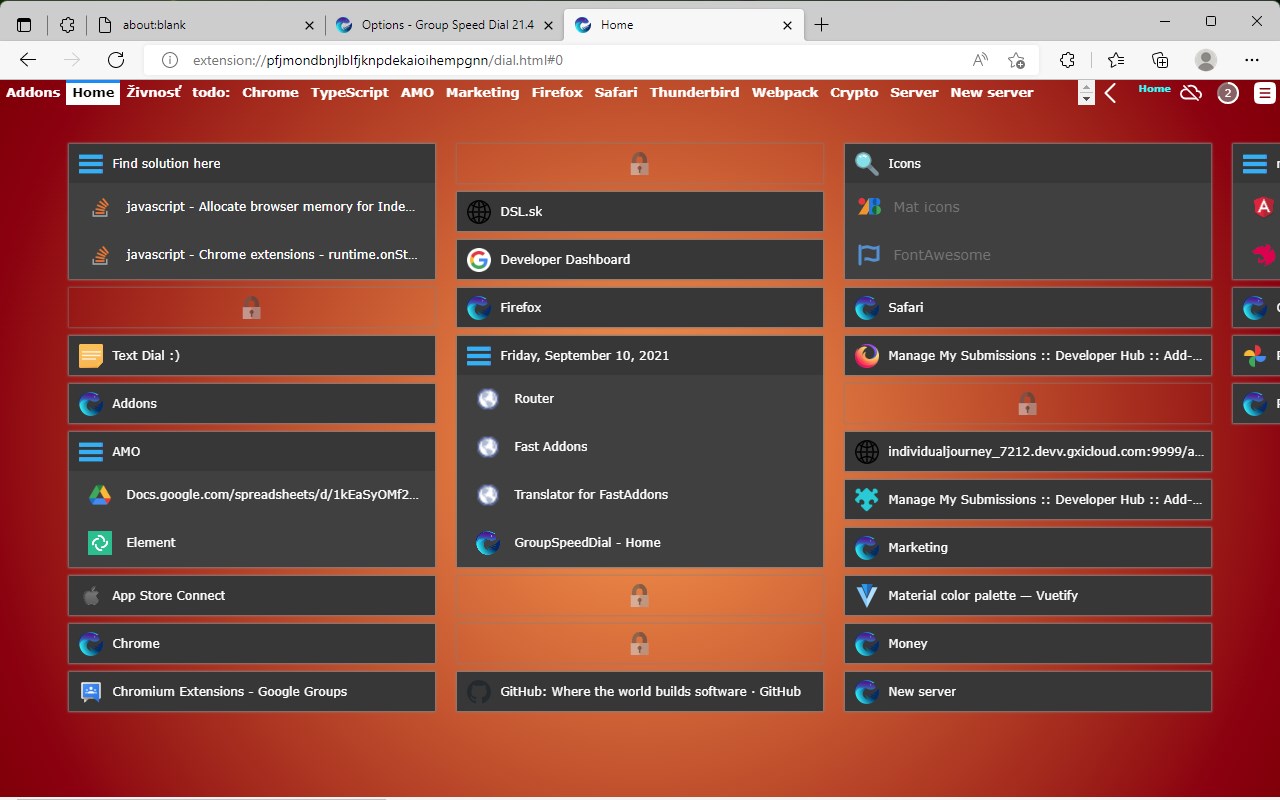Unlock the locked dial below GroupSpeedDial - Home
The image size is (1280, 800).
[639, 595]
